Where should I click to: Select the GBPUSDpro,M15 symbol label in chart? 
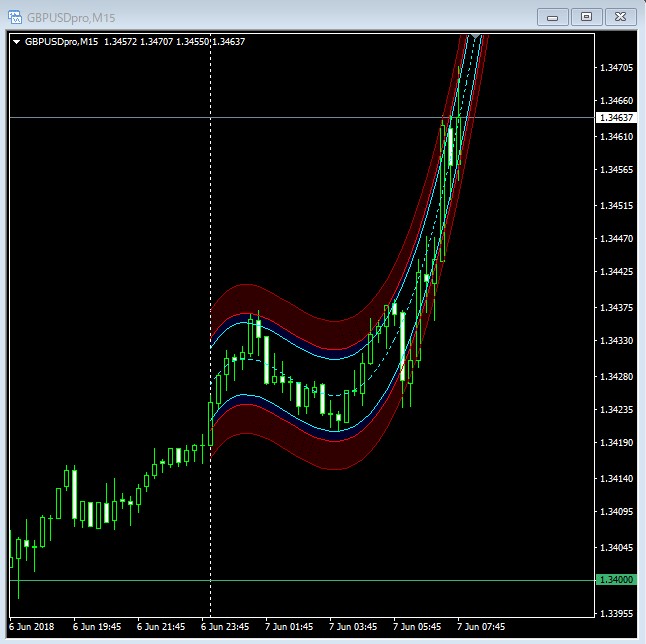pyautogui.click(x=61, y=42)
